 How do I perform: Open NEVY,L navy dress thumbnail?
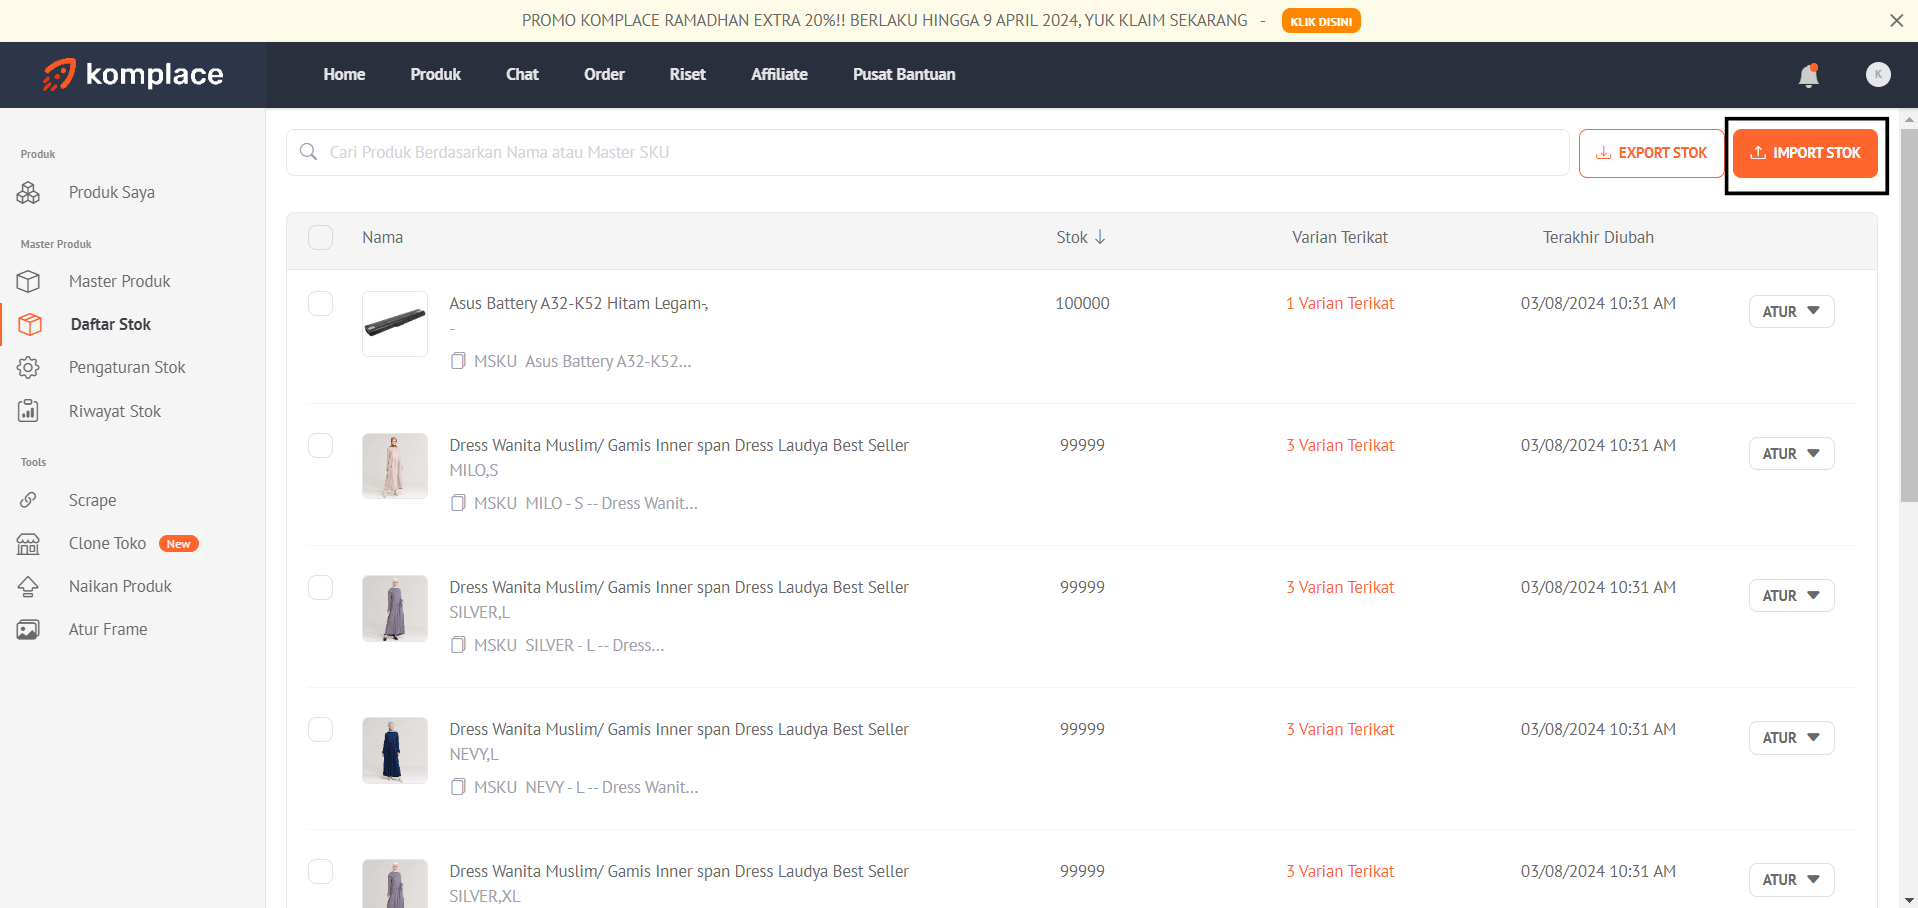point(395,750)
